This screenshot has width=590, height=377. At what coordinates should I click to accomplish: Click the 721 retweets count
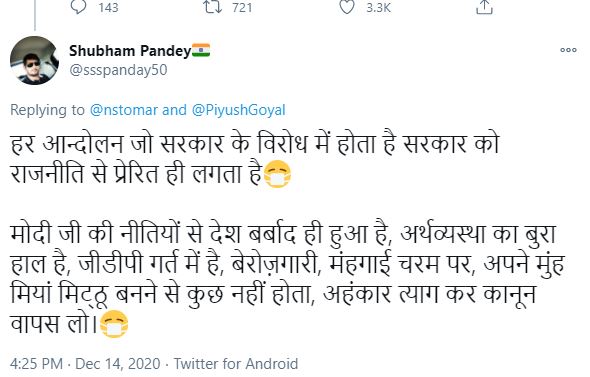click(x=242, y=8)
